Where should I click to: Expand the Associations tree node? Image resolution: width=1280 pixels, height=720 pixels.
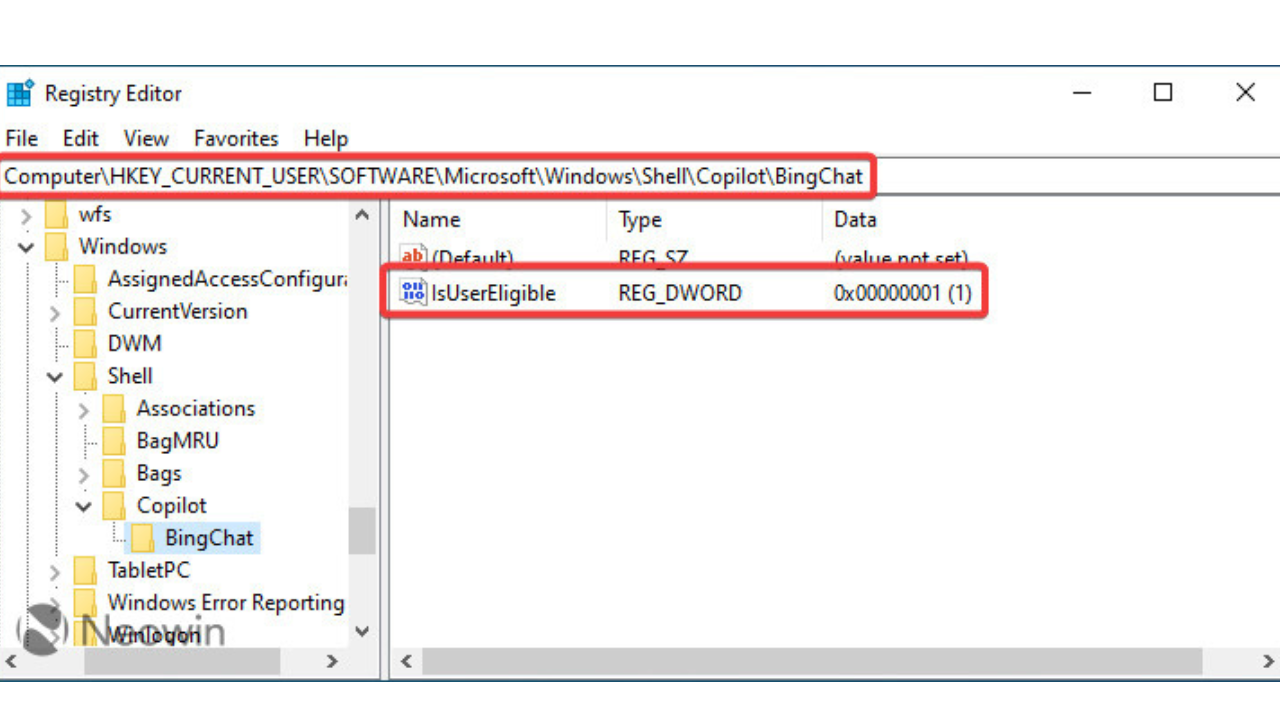84,409
